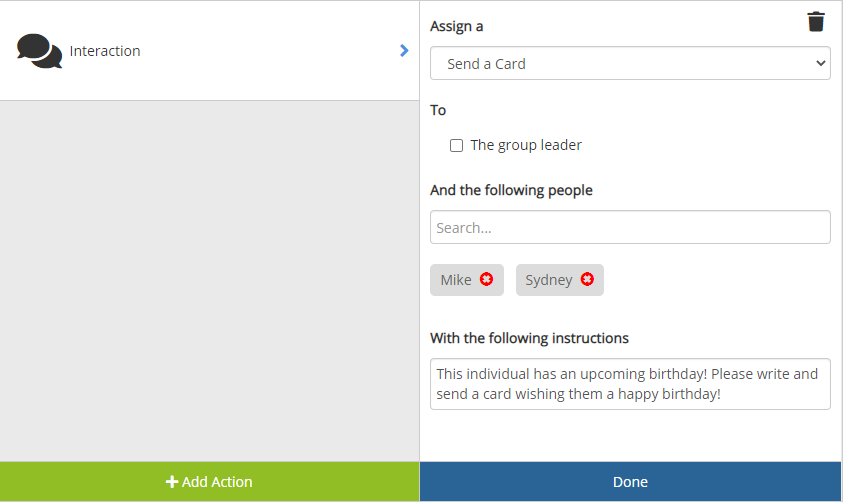Click the arrow on the Assign a select
This screenshot has width=843, height=502.
821,63
